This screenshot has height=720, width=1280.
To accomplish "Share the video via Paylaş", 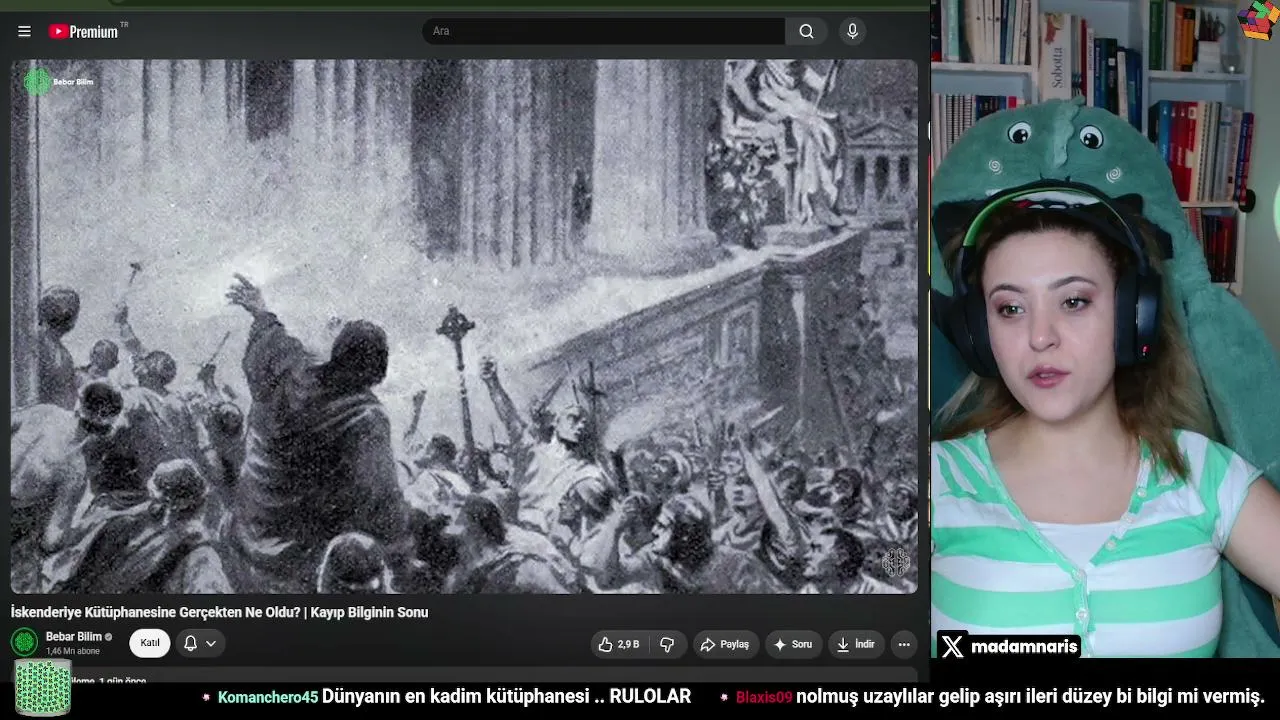I will tap(725, 644).
